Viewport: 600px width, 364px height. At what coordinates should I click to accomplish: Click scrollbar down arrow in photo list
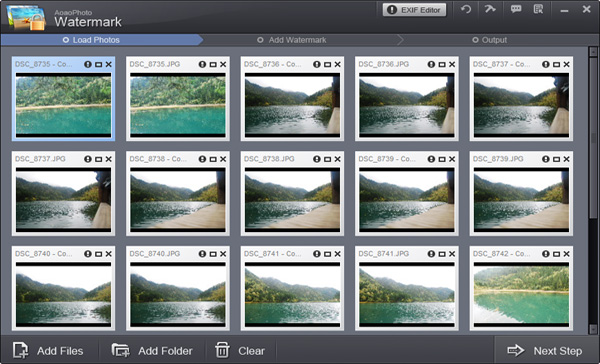click(593, 329)
